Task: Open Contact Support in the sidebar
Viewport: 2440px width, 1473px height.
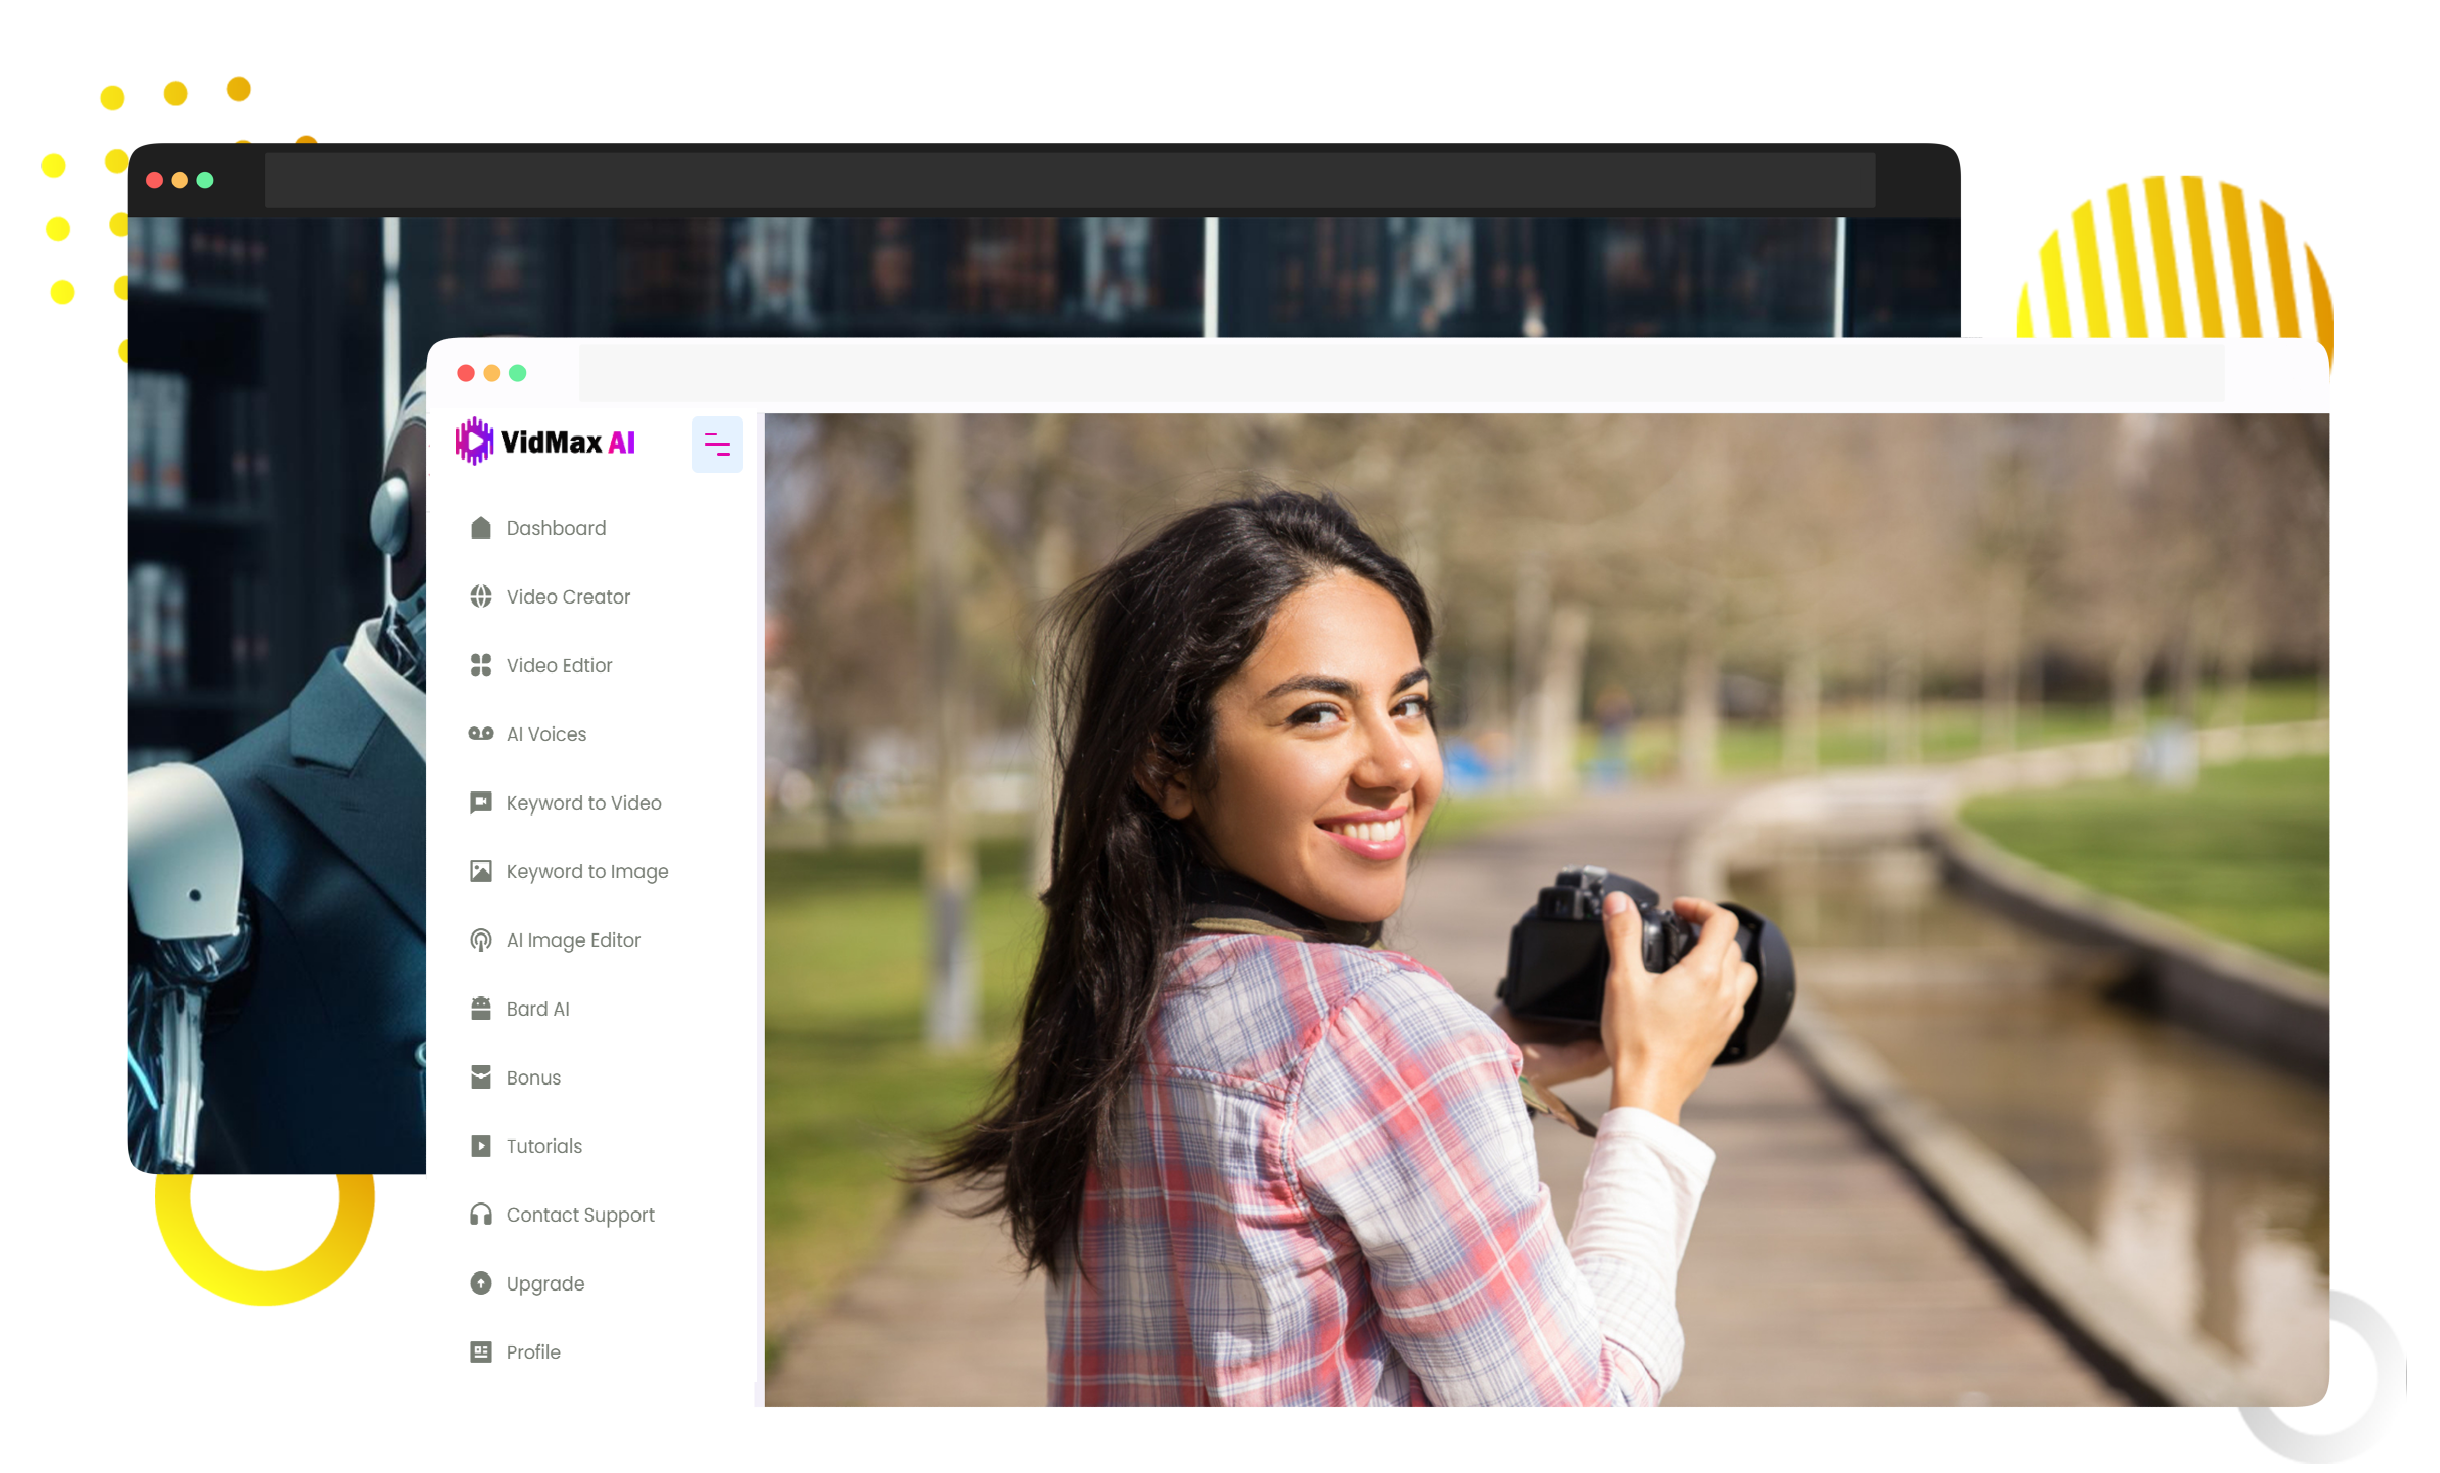Action: pos(579,1215)
